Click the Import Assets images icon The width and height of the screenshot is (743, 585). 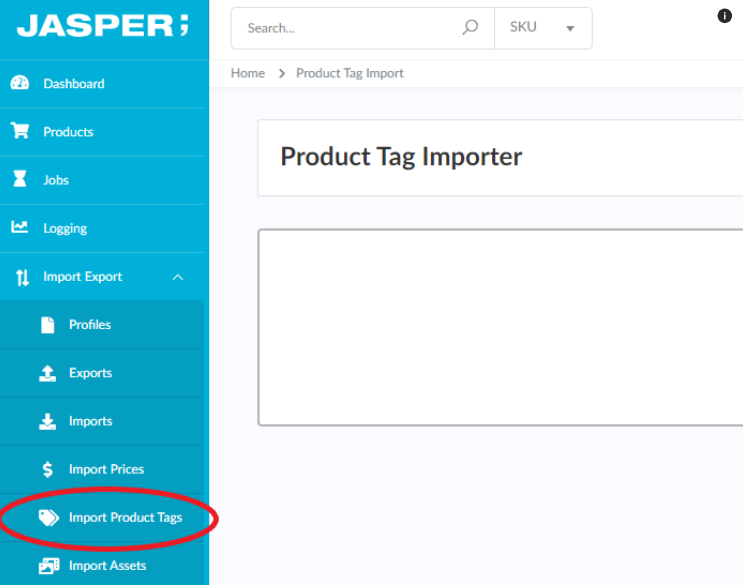48,566
